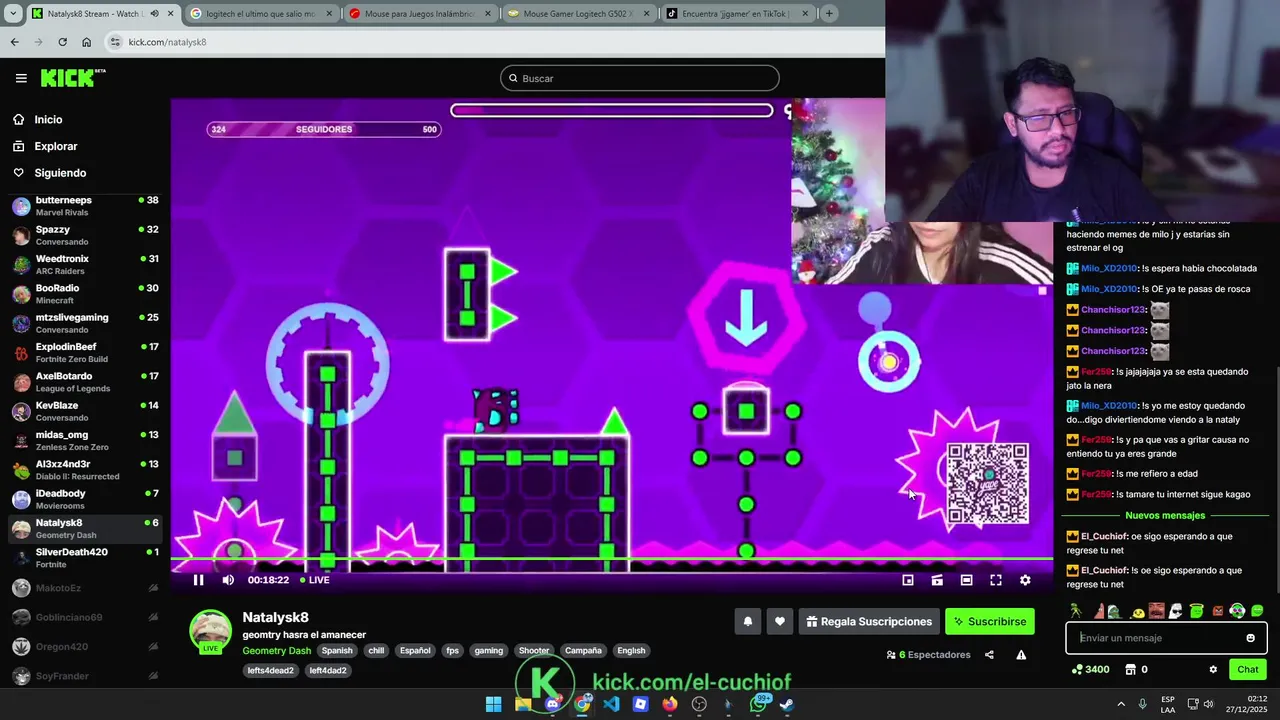
Task: Open WhatsApp from the taskbar
Action: pos(759,704)
